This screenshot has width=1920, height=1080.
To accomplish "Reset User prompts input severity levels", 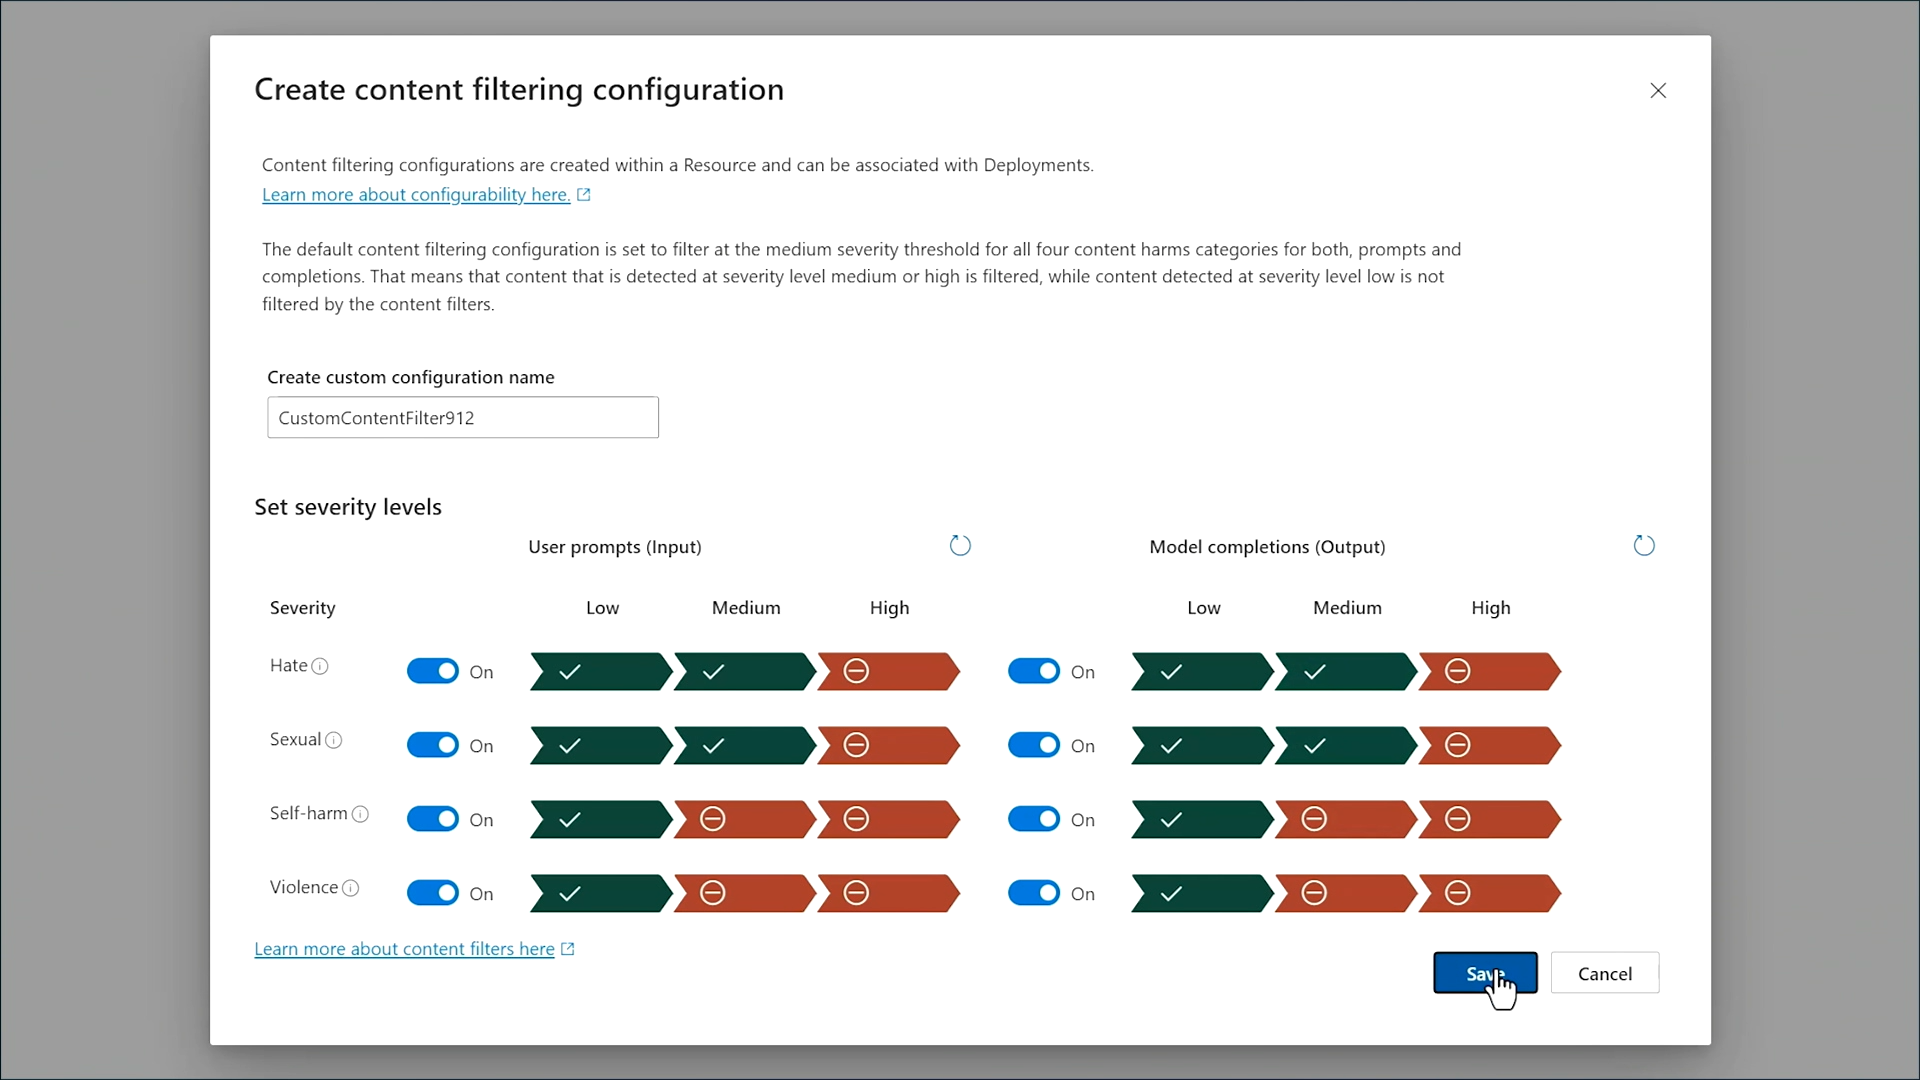I will (x=960, y=545).
